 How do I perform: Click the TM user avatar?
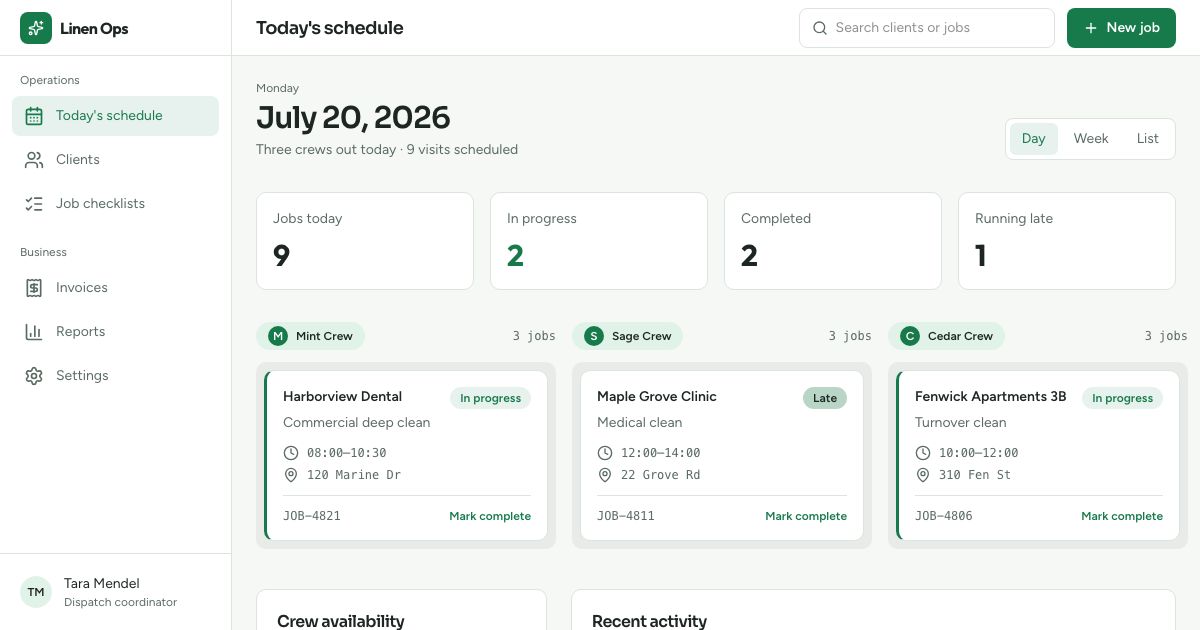[x=36, y=592]
